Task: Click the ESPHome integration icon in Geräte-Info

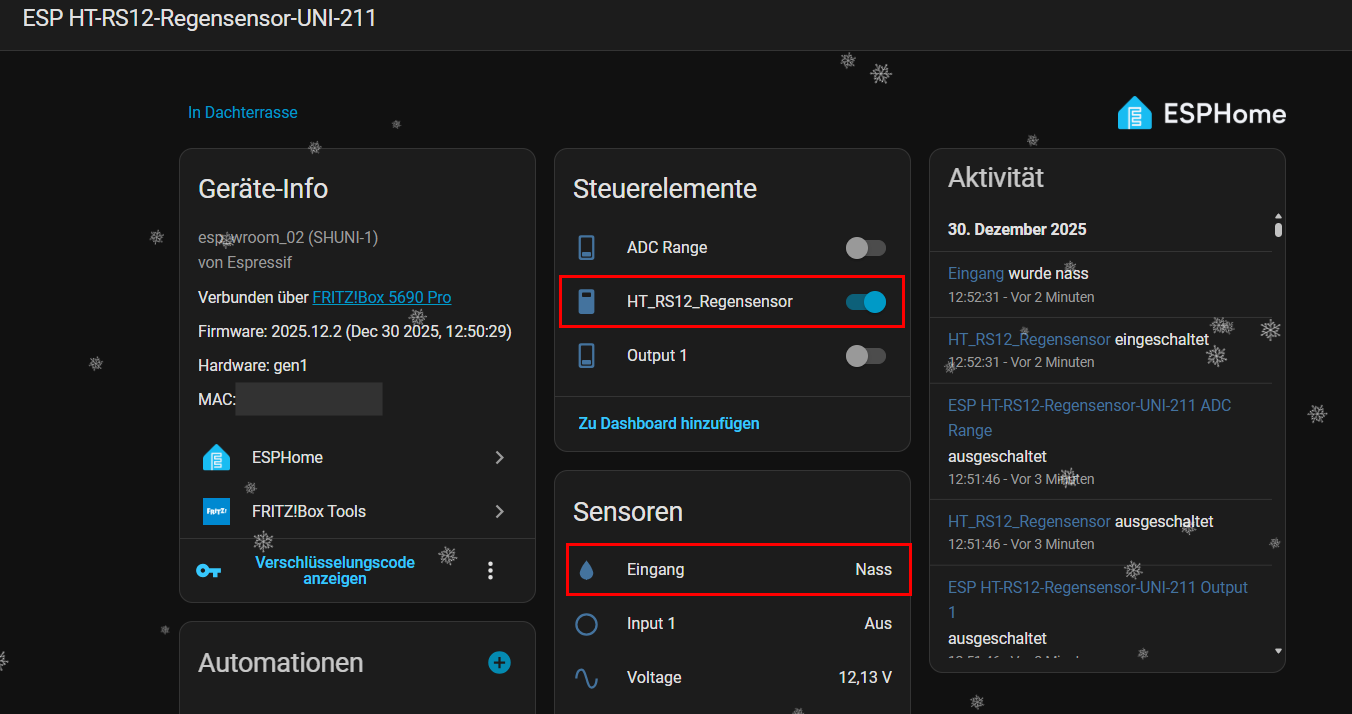Action: pos(216,458)
